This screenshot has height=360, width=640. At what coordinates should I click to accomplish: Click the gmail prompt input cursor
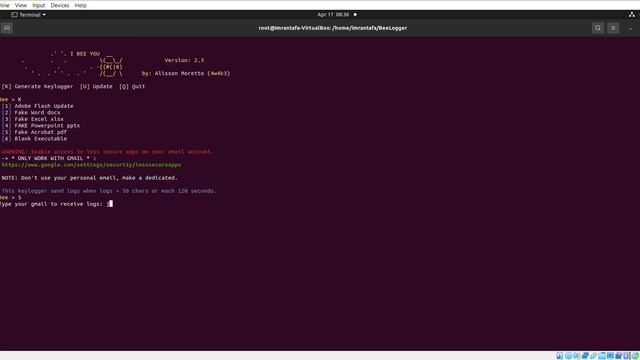tap(111, 204)
